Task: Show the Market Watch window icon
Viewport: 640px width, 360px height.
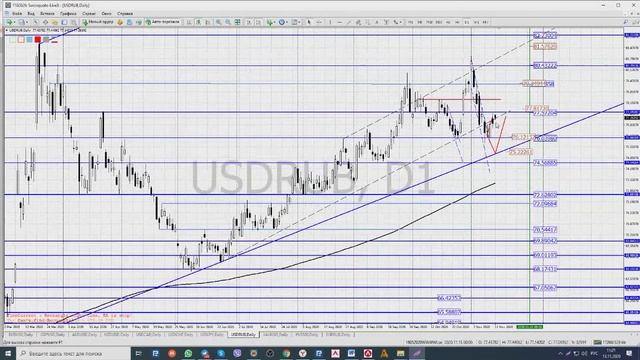Action: pos(36,22)
